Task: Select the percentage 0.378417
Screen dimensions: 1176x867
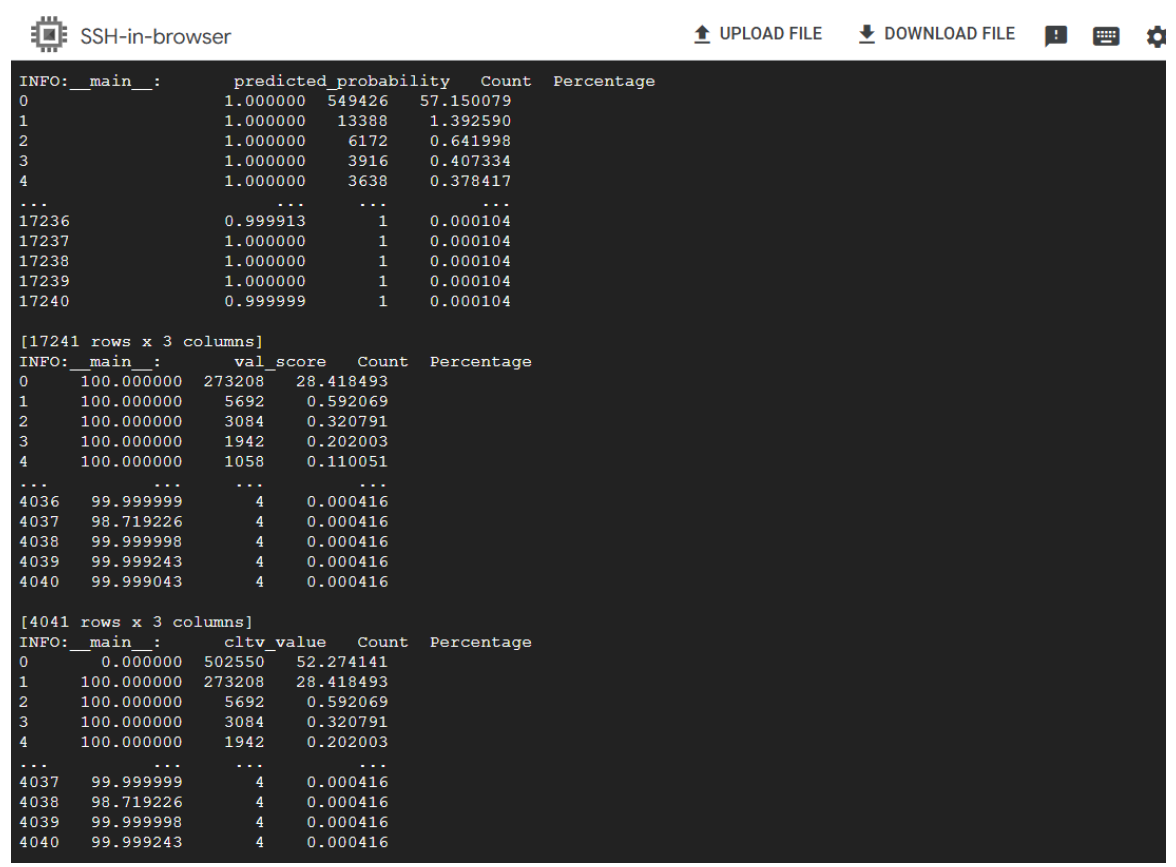Action: click(470, 181)
